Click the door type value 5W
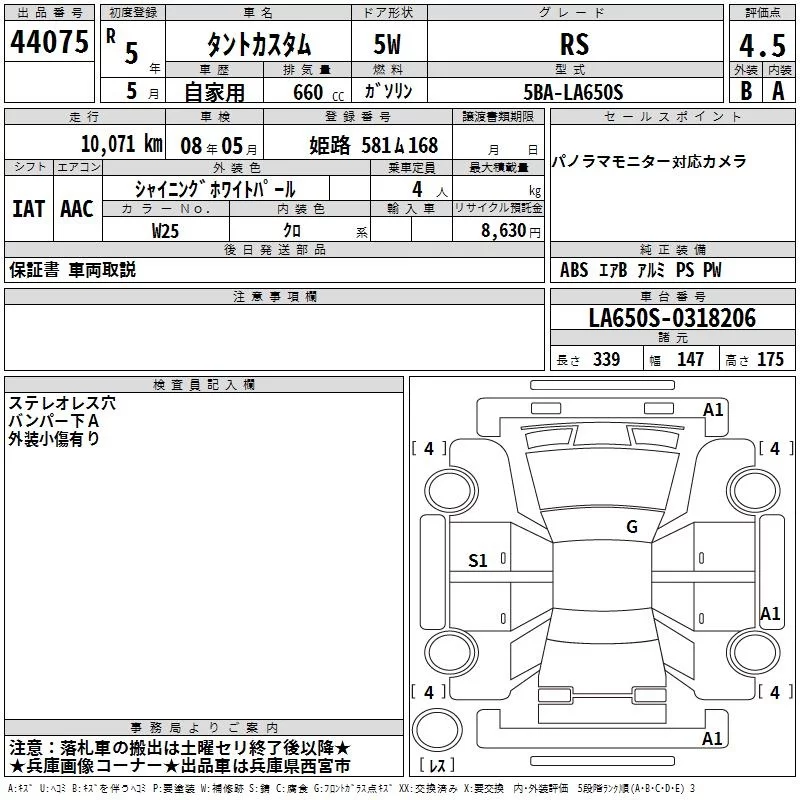Image resolution: width=800 pixels, height=800 pixels. point(387,44)
